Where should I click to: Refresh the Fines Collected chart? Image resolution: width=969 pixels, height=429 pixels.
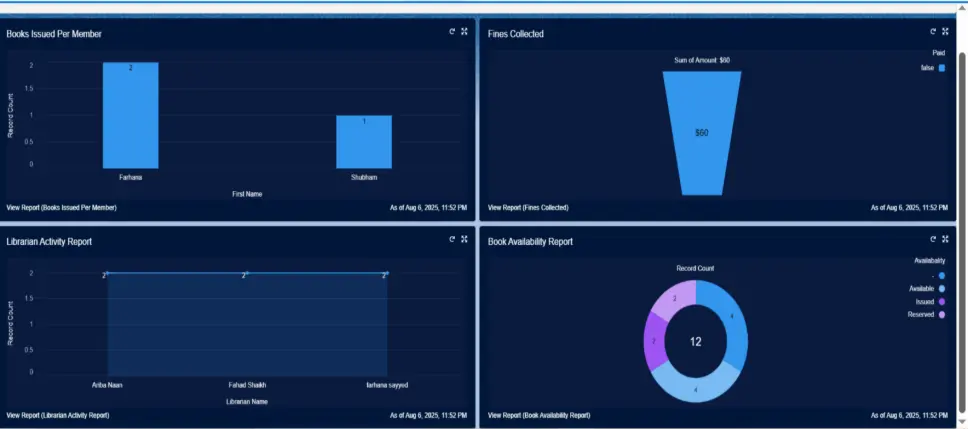(933, 32)
